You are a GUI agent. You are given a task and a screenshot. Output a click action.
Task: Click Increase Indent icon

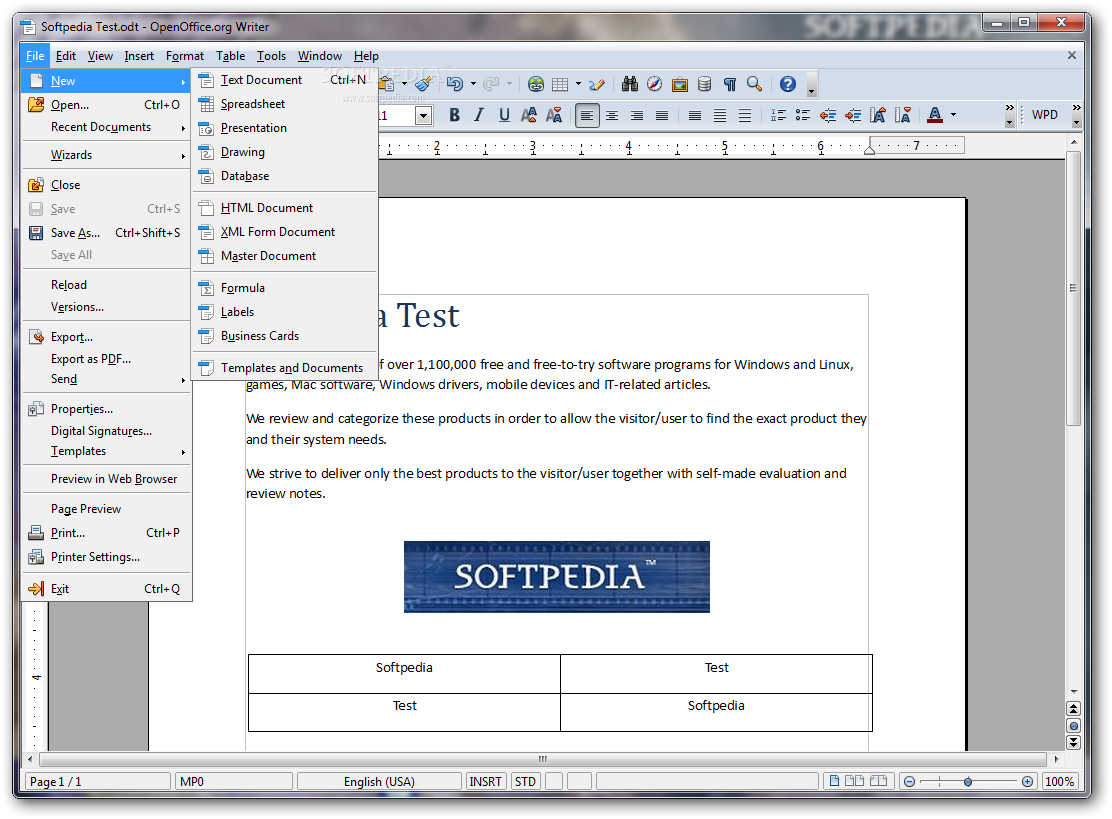853,115
